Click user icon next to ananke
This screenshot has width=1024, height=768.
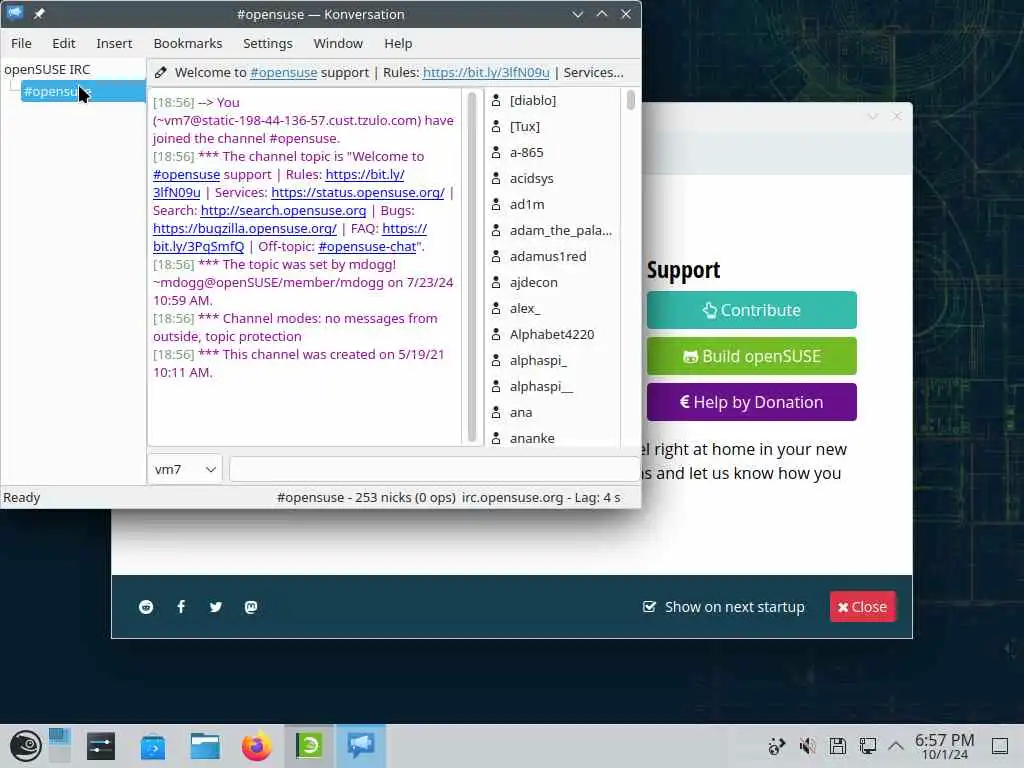click(496, 438)
